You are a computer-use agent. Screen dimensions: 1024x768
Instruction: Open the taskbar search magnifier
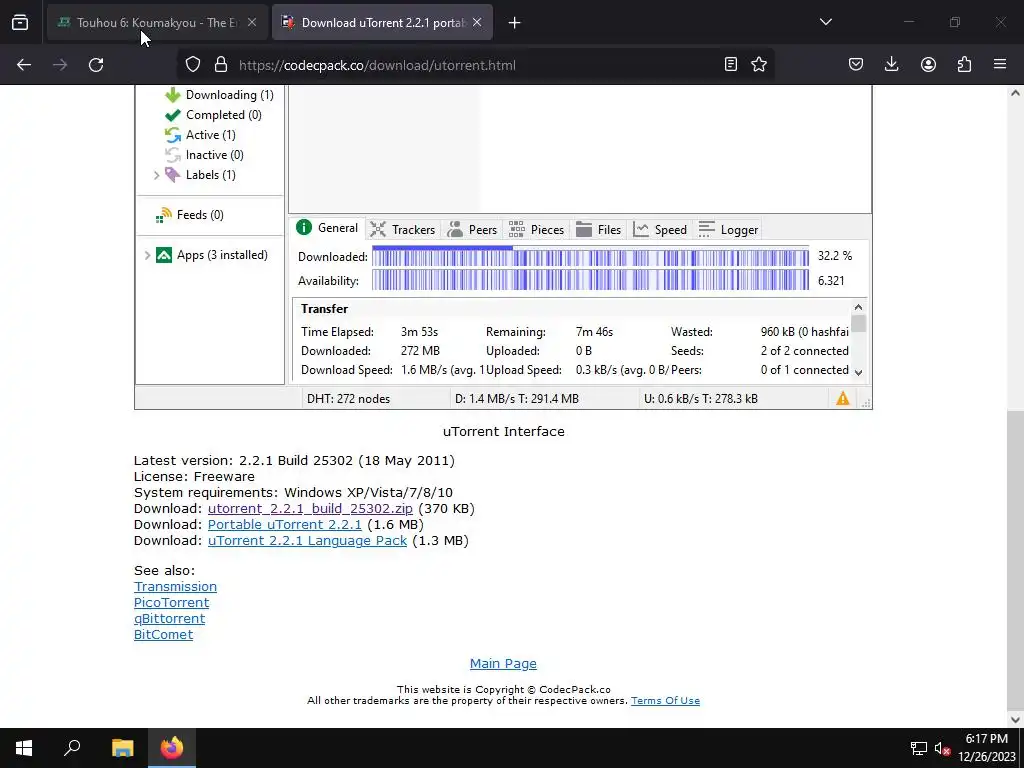pos(72,748)
